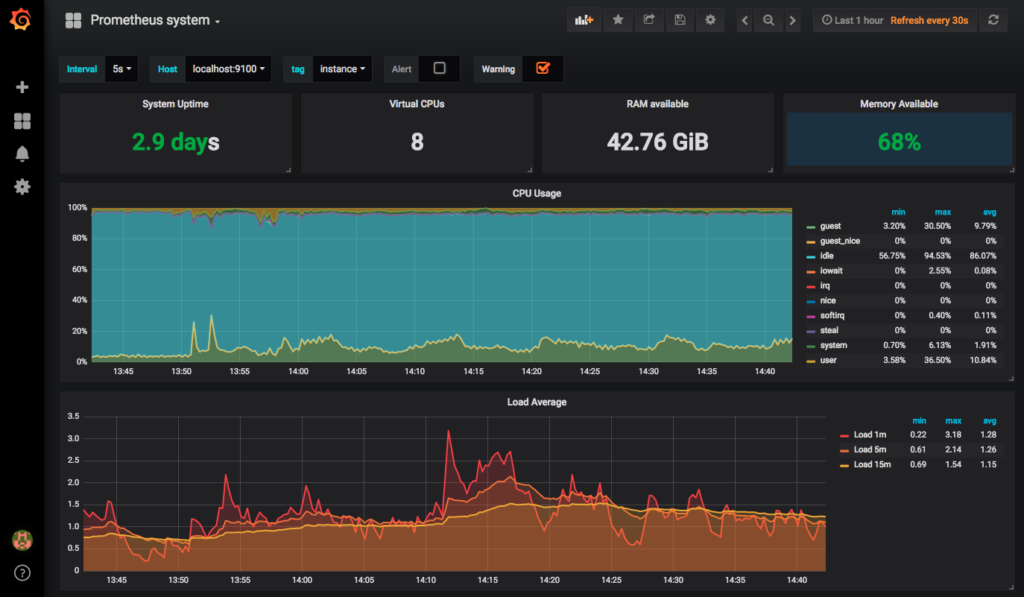Save the dashboard with disk icon
This screenshot has height=597, width=1024.
click(679, 19)
